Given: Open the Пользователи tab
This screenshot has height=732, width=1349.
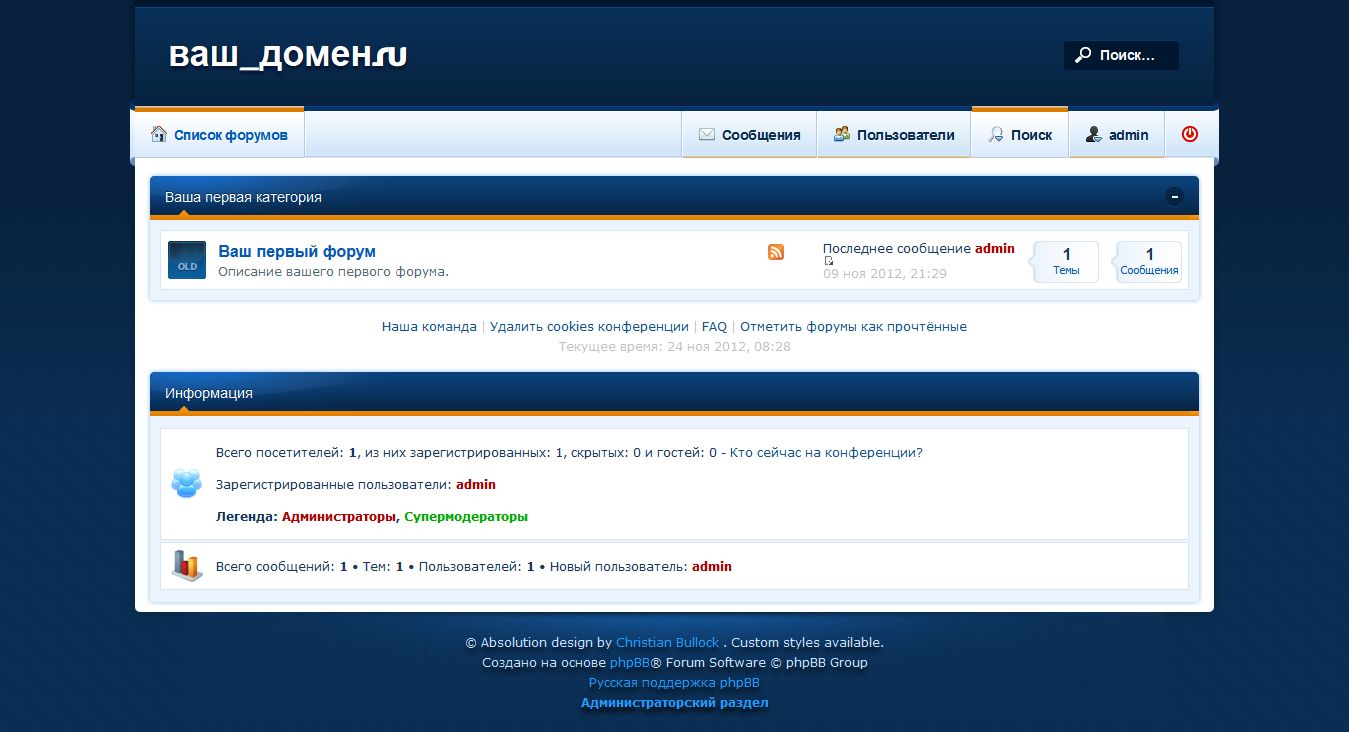Looking at the screenshot, I should (x=894, y=135).
